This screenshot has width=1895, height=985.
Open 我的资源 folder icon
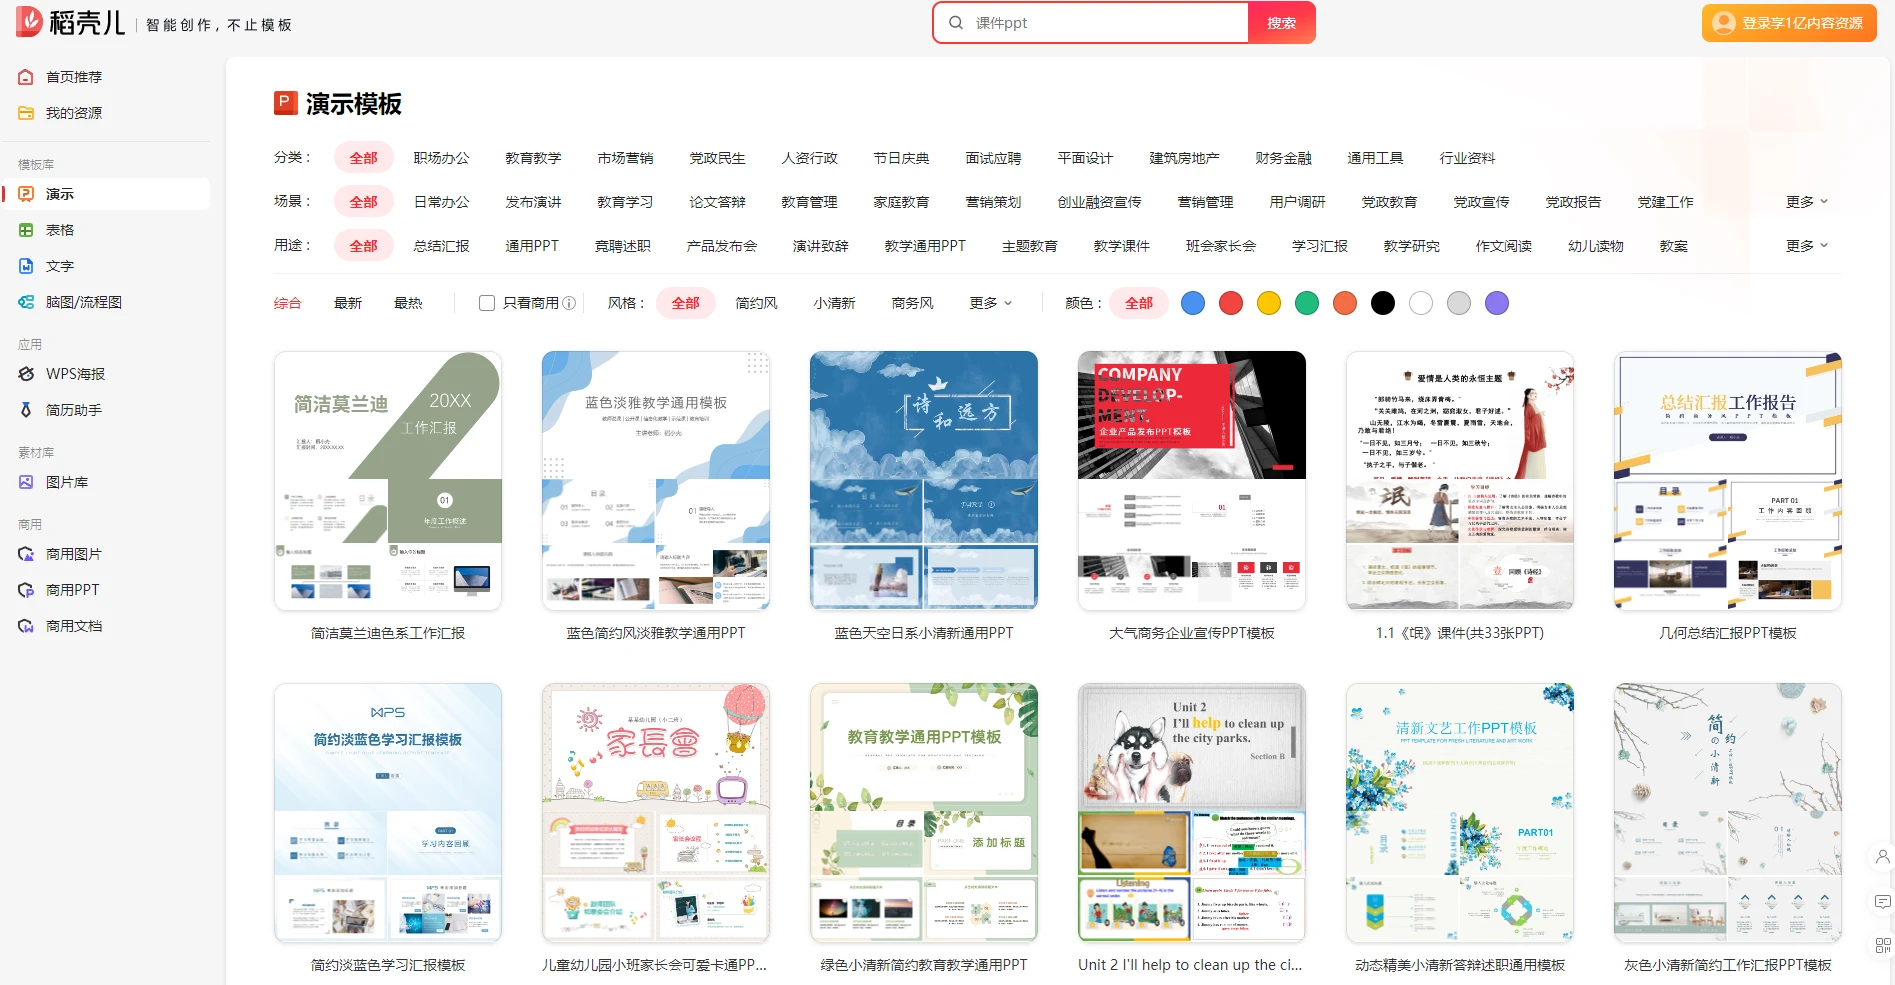coord(26,113)
